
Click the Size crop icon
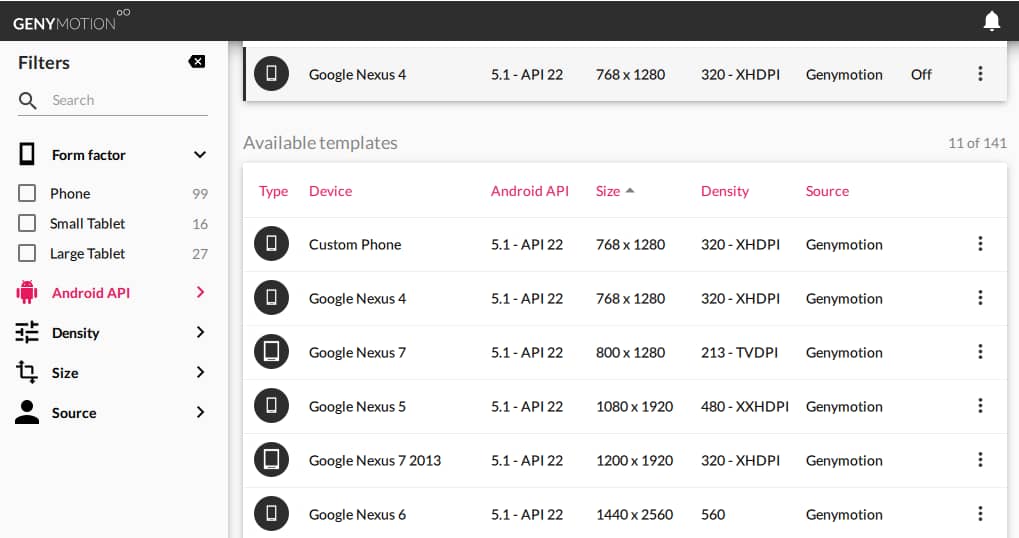tap(27, 372)
